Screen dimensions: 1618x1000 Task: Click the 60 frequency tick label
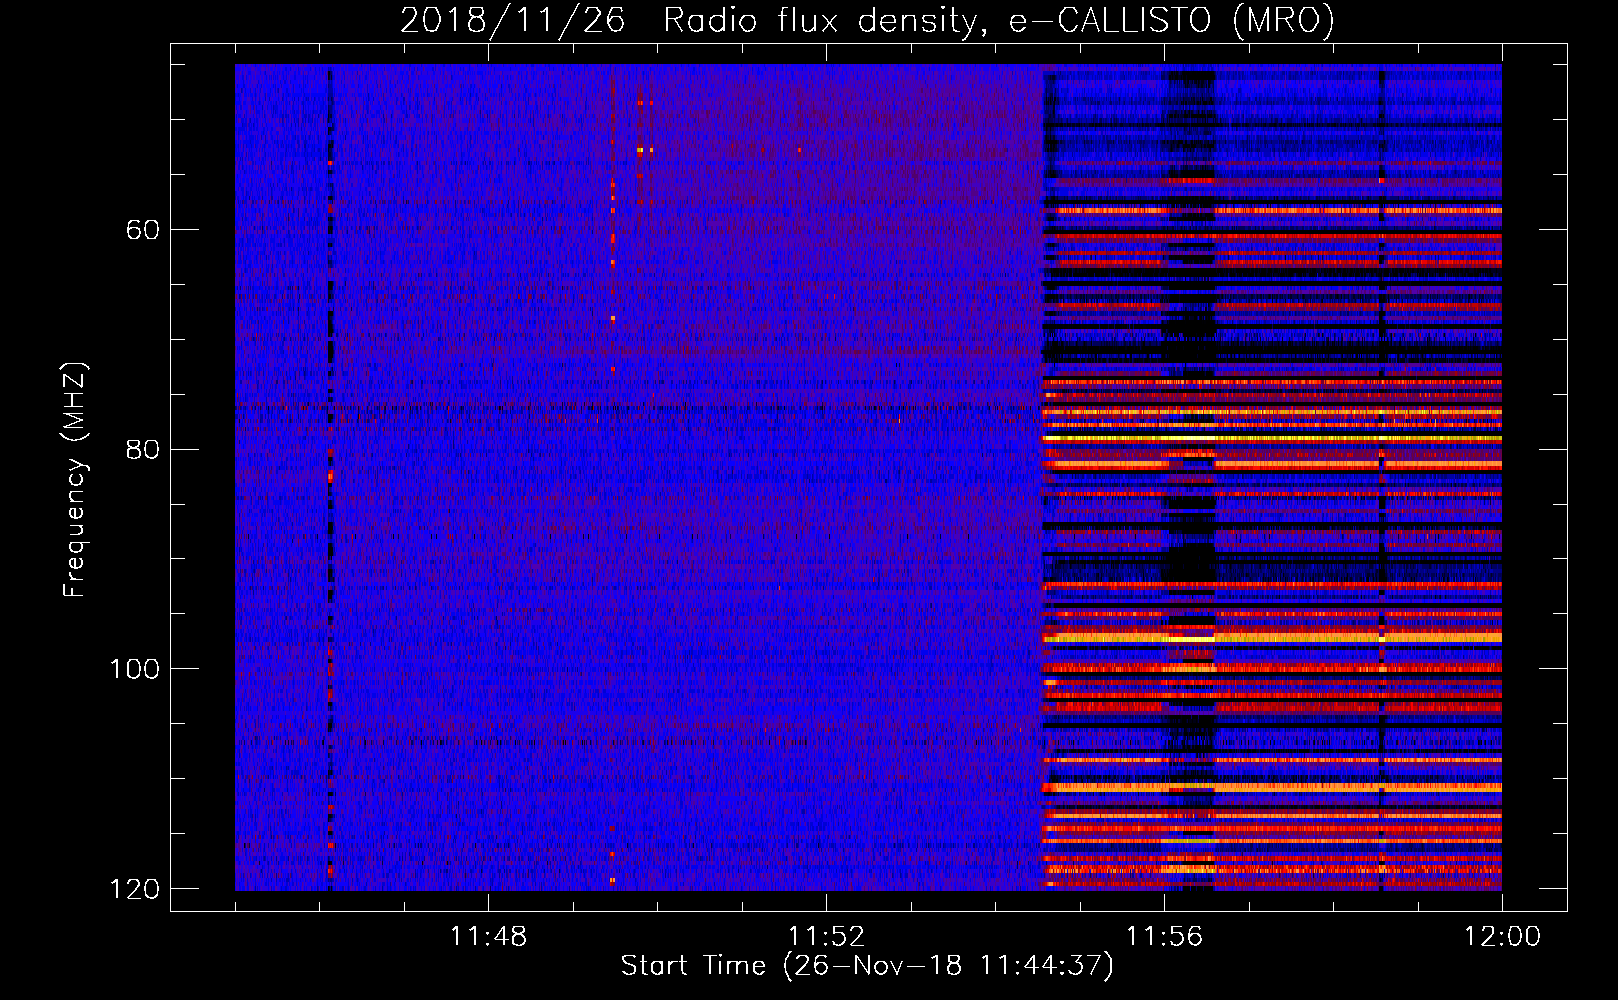tap(143, 230)
